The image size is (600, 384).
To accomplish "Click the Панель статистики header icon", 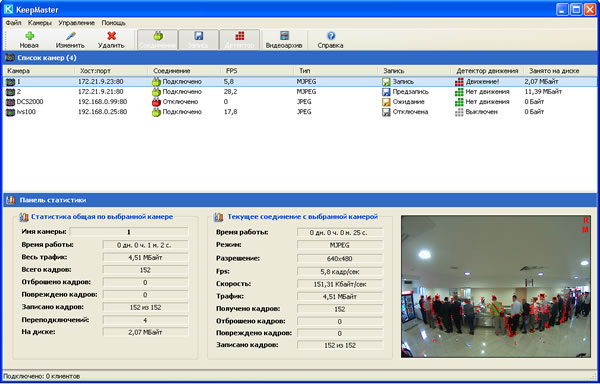I will 11,200.
